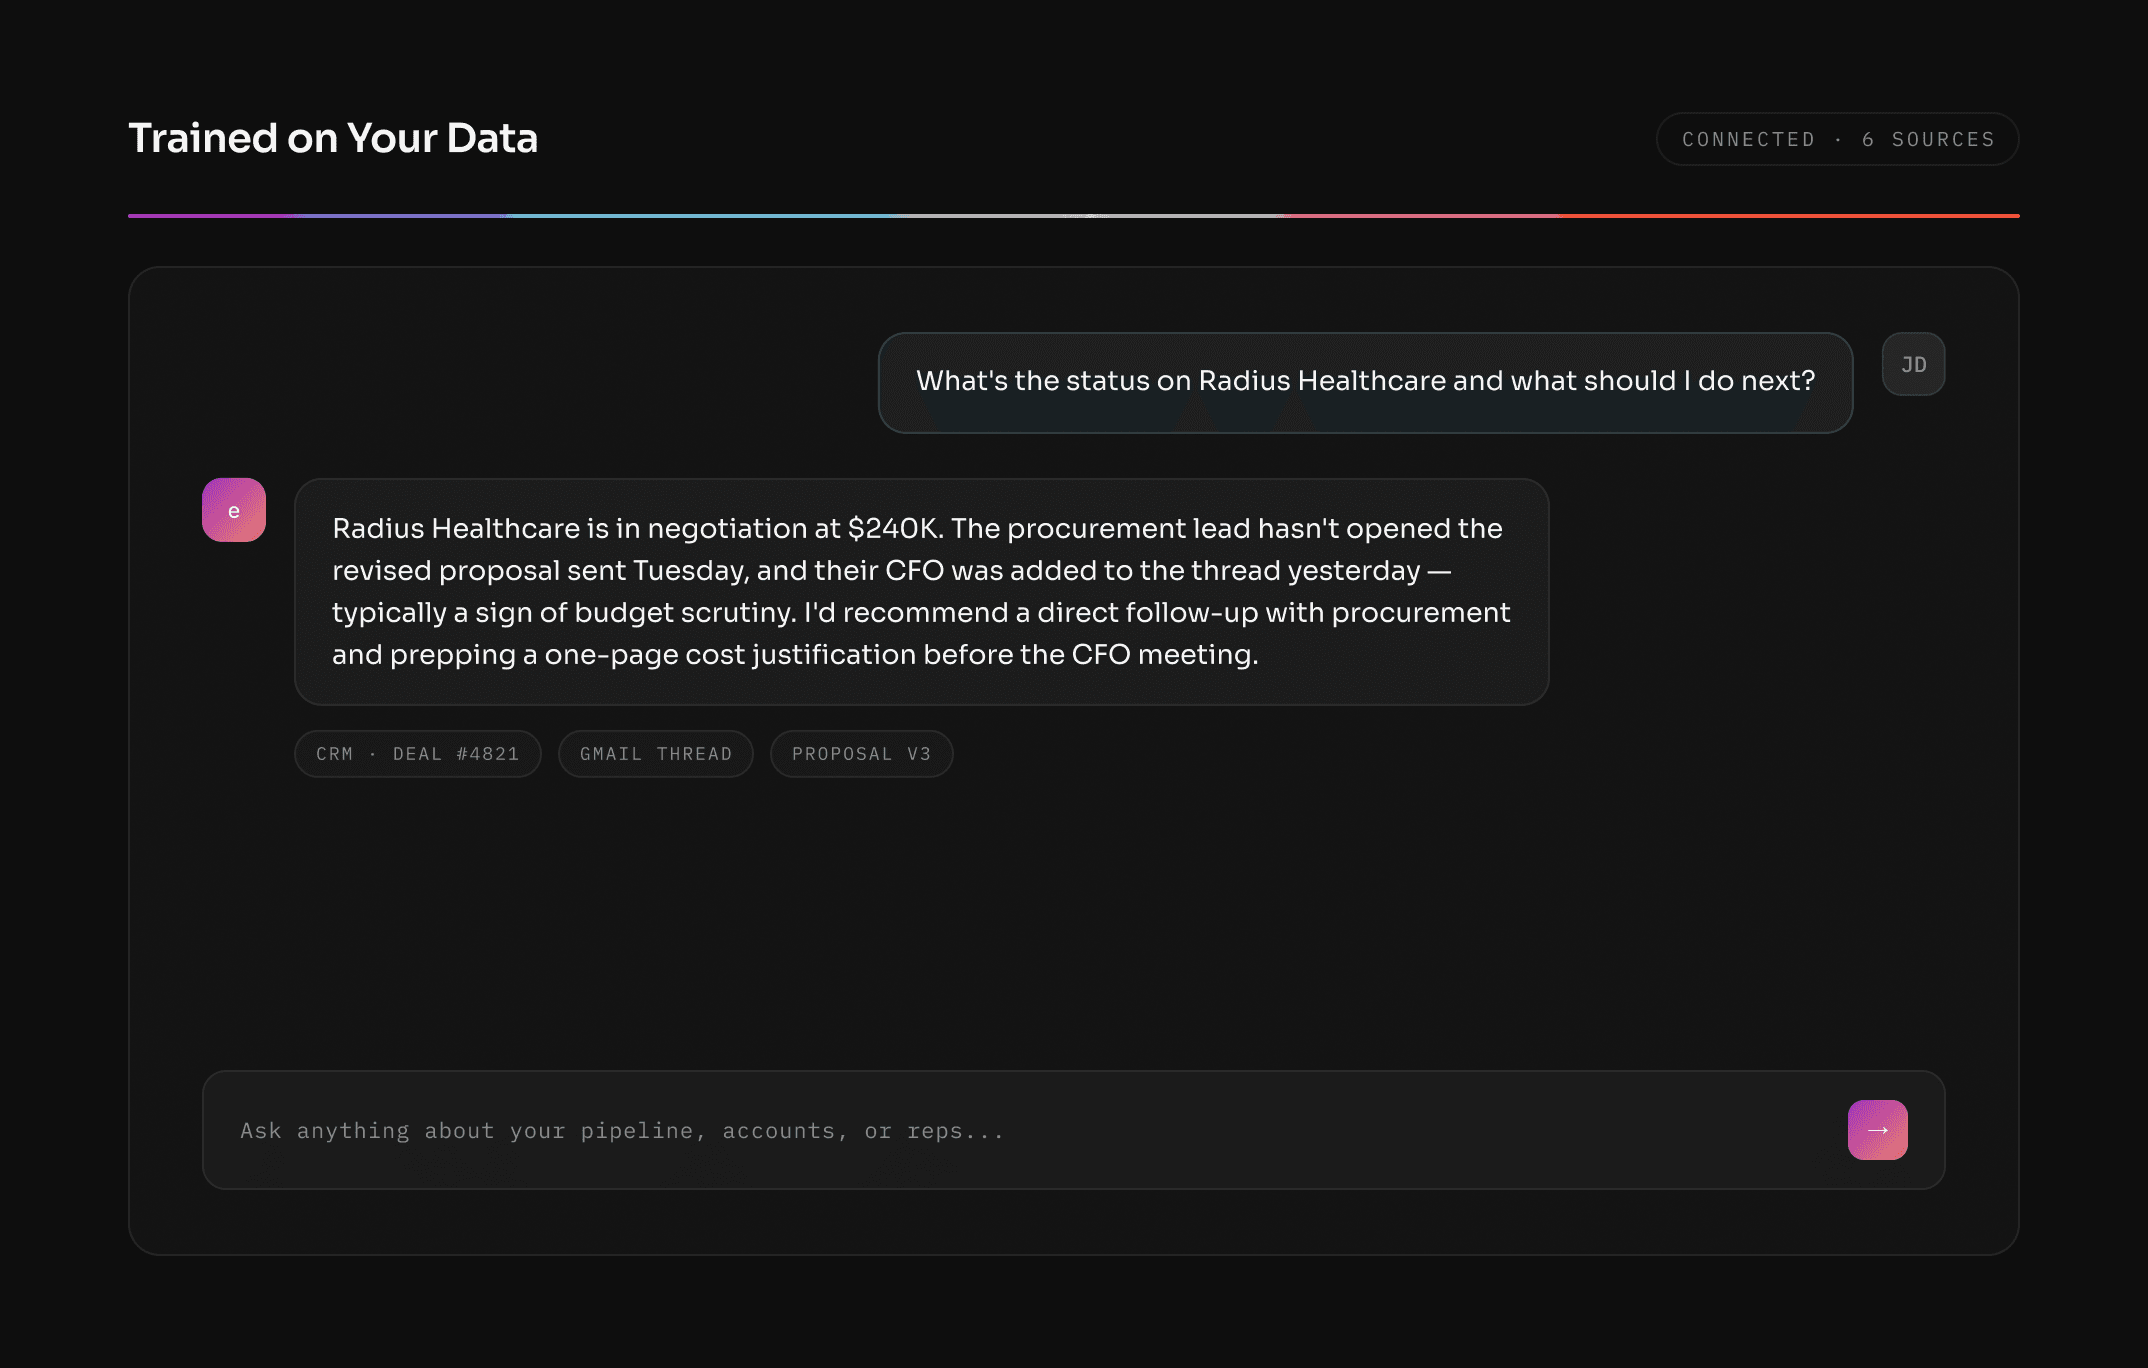Click the "Trained on Your Data" heading
This screenshot has height=1368, width=2148.
pos(333,138)
